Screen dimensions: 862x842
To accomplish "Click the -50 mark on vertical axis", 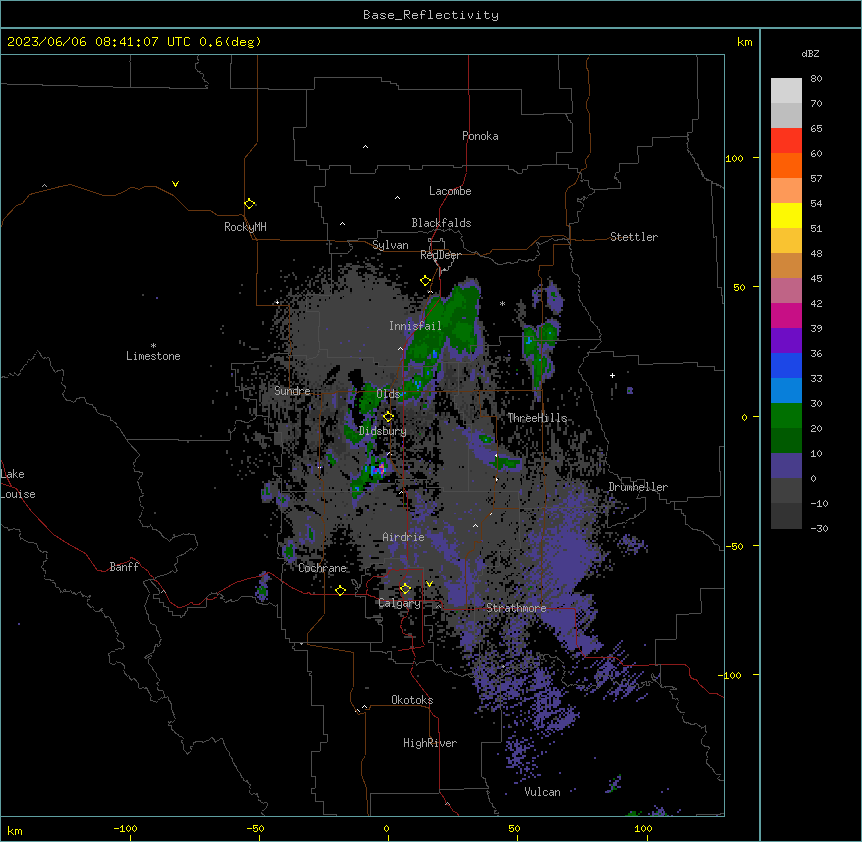I will click(x=734, y=546).
